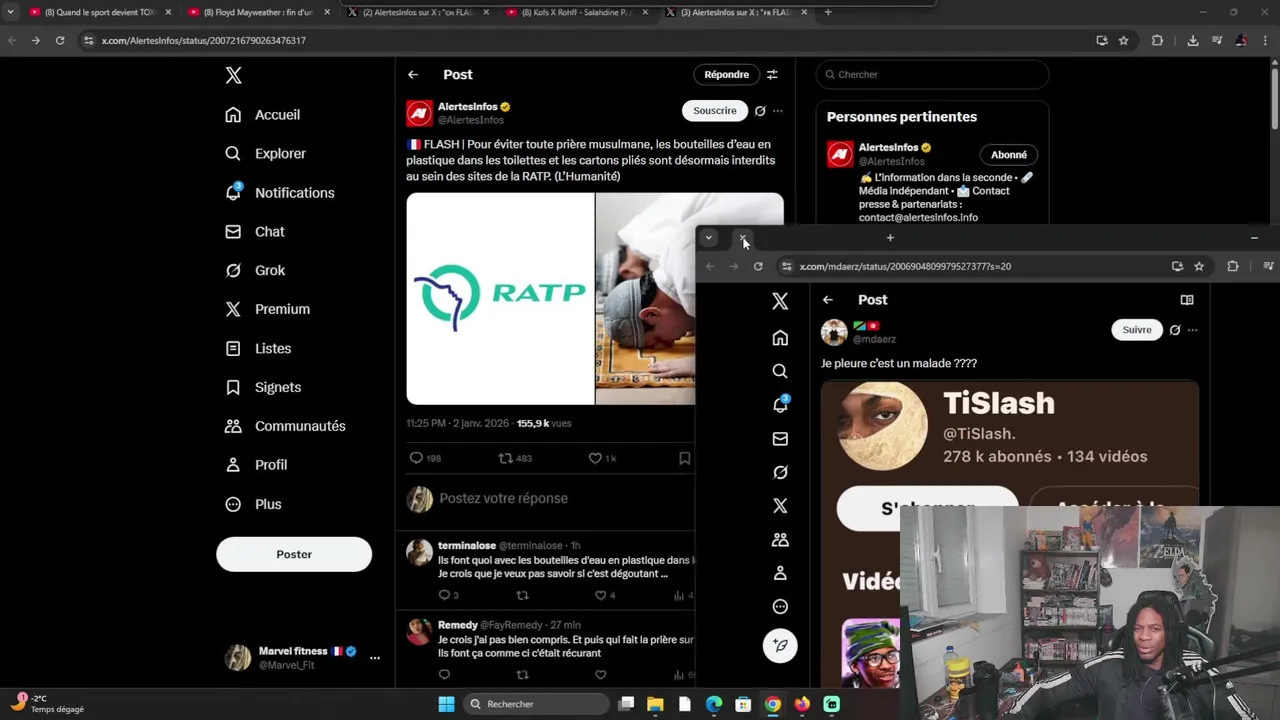This screenshot has height=720, width=1280.
Task: Open search icon in small window sidebar
Action: (780, 371)
